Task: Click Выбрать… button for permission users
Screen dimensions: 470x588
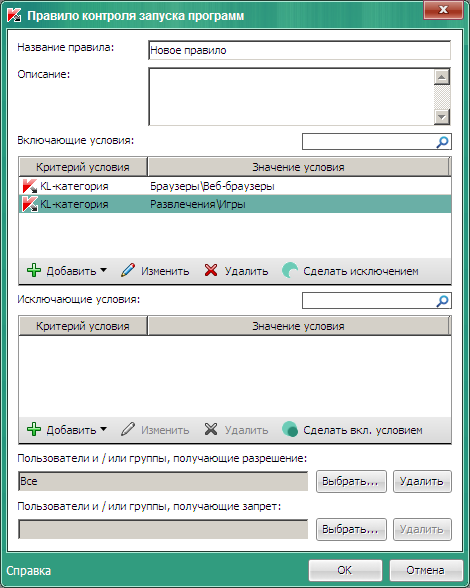Action: [351, 482]
